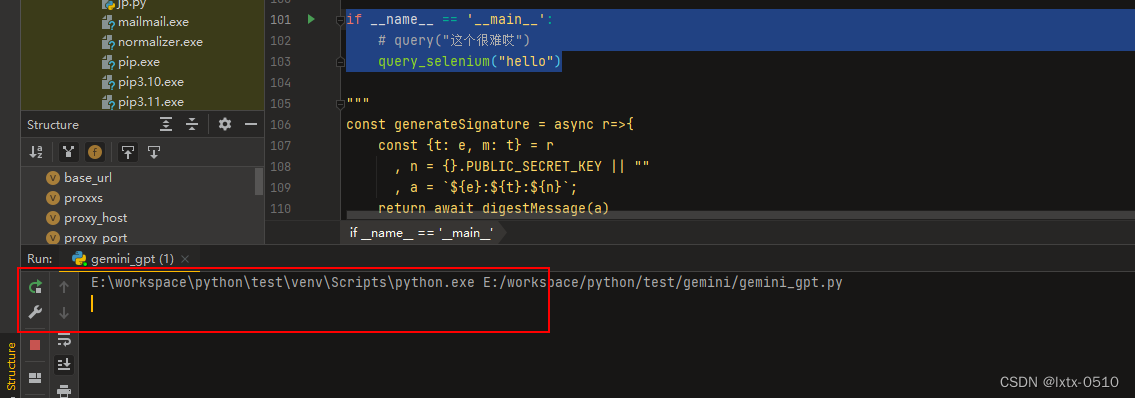
Task: Collapse the if __name__ code block
Action: (x=340, y=20)
